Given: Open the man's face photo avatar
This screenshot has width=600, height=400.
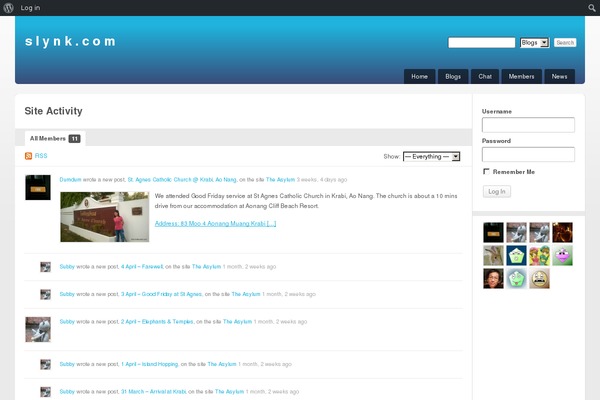Looking at the screenshot, I should pyautogui.click(x=493, y=278).
